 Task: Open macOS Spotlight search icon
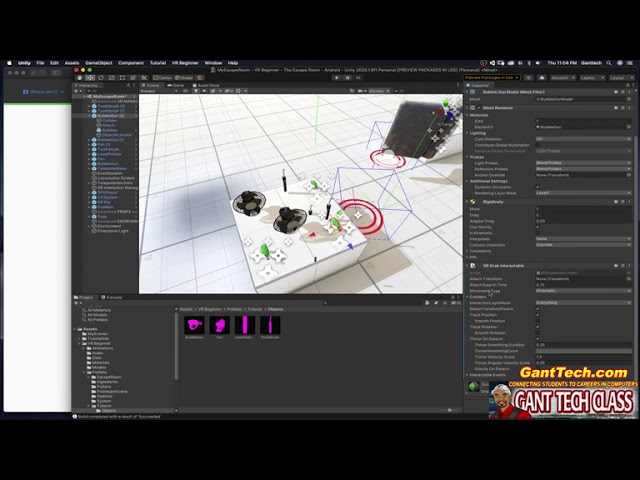coord(609,63)
